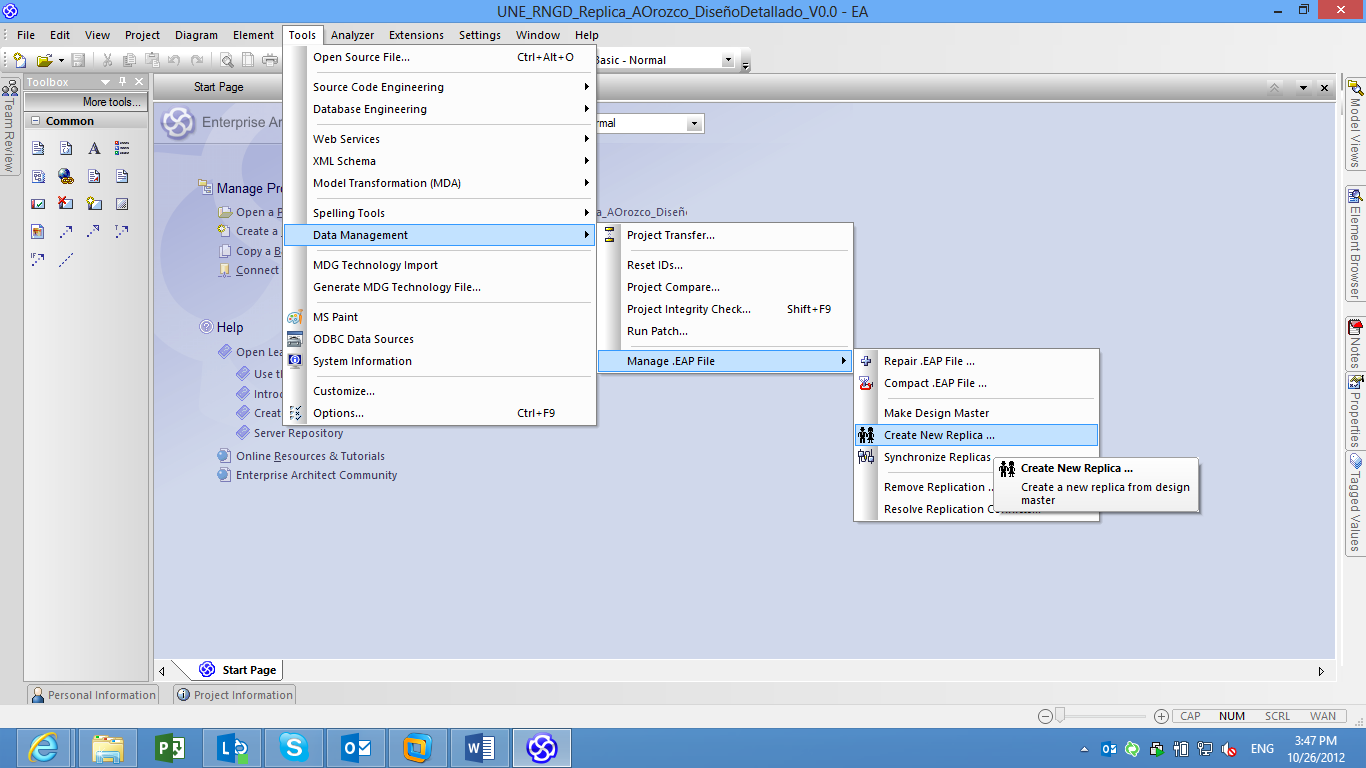Choose Options in Tools menu

click(x=440, y=413)
